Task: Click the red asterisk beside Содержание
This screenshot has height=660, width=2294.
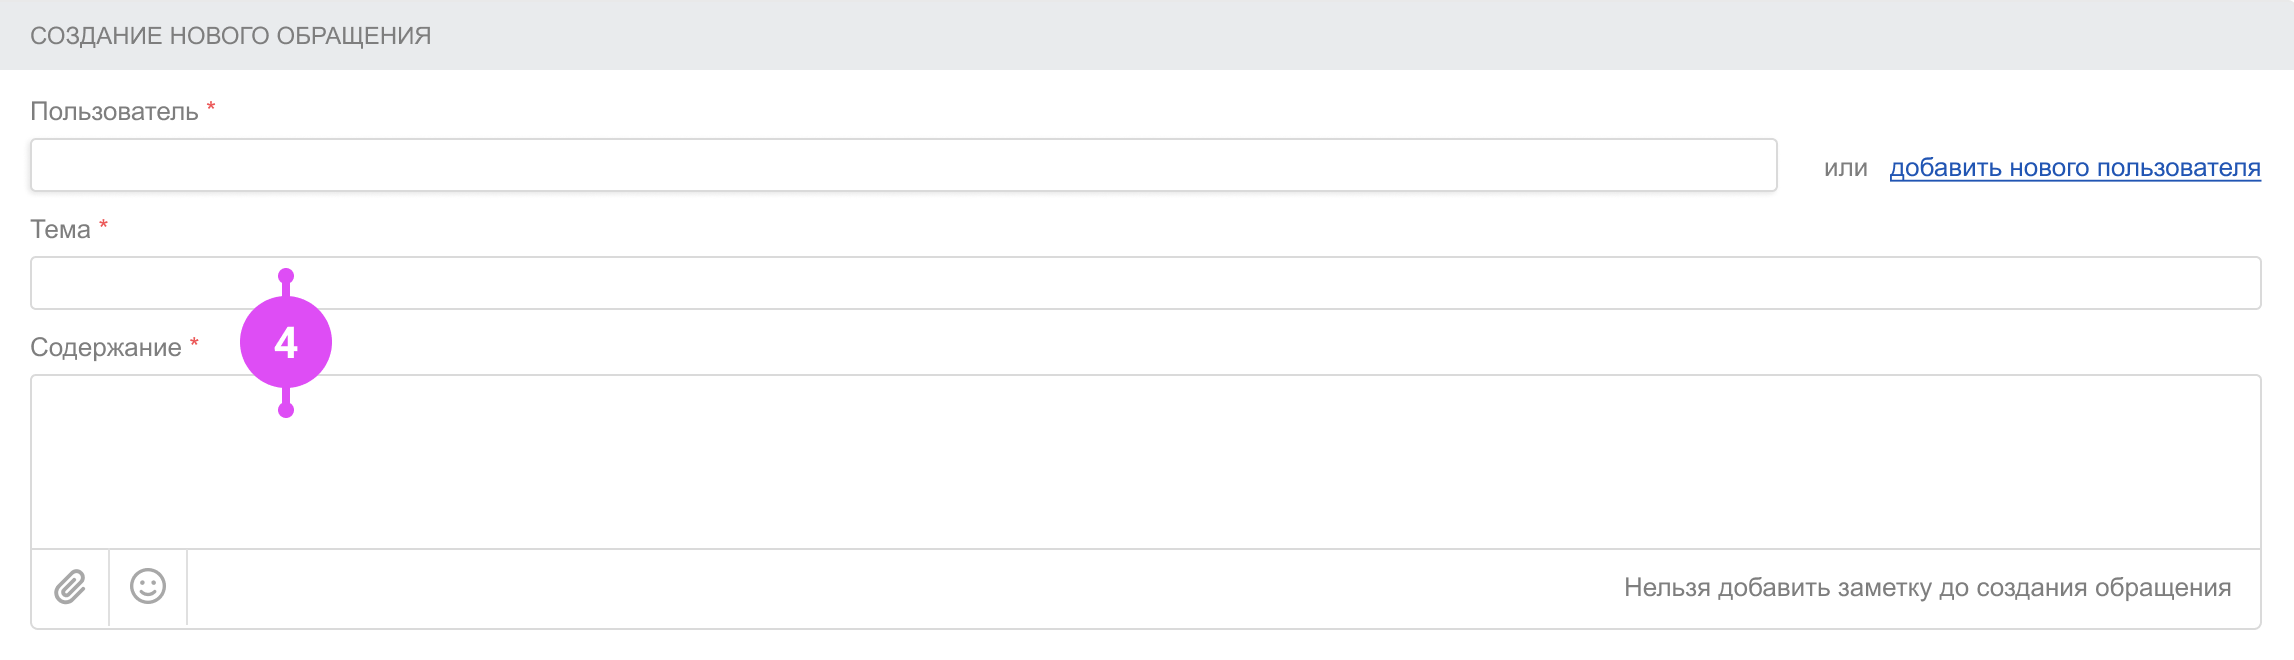Action: [194, 343]
